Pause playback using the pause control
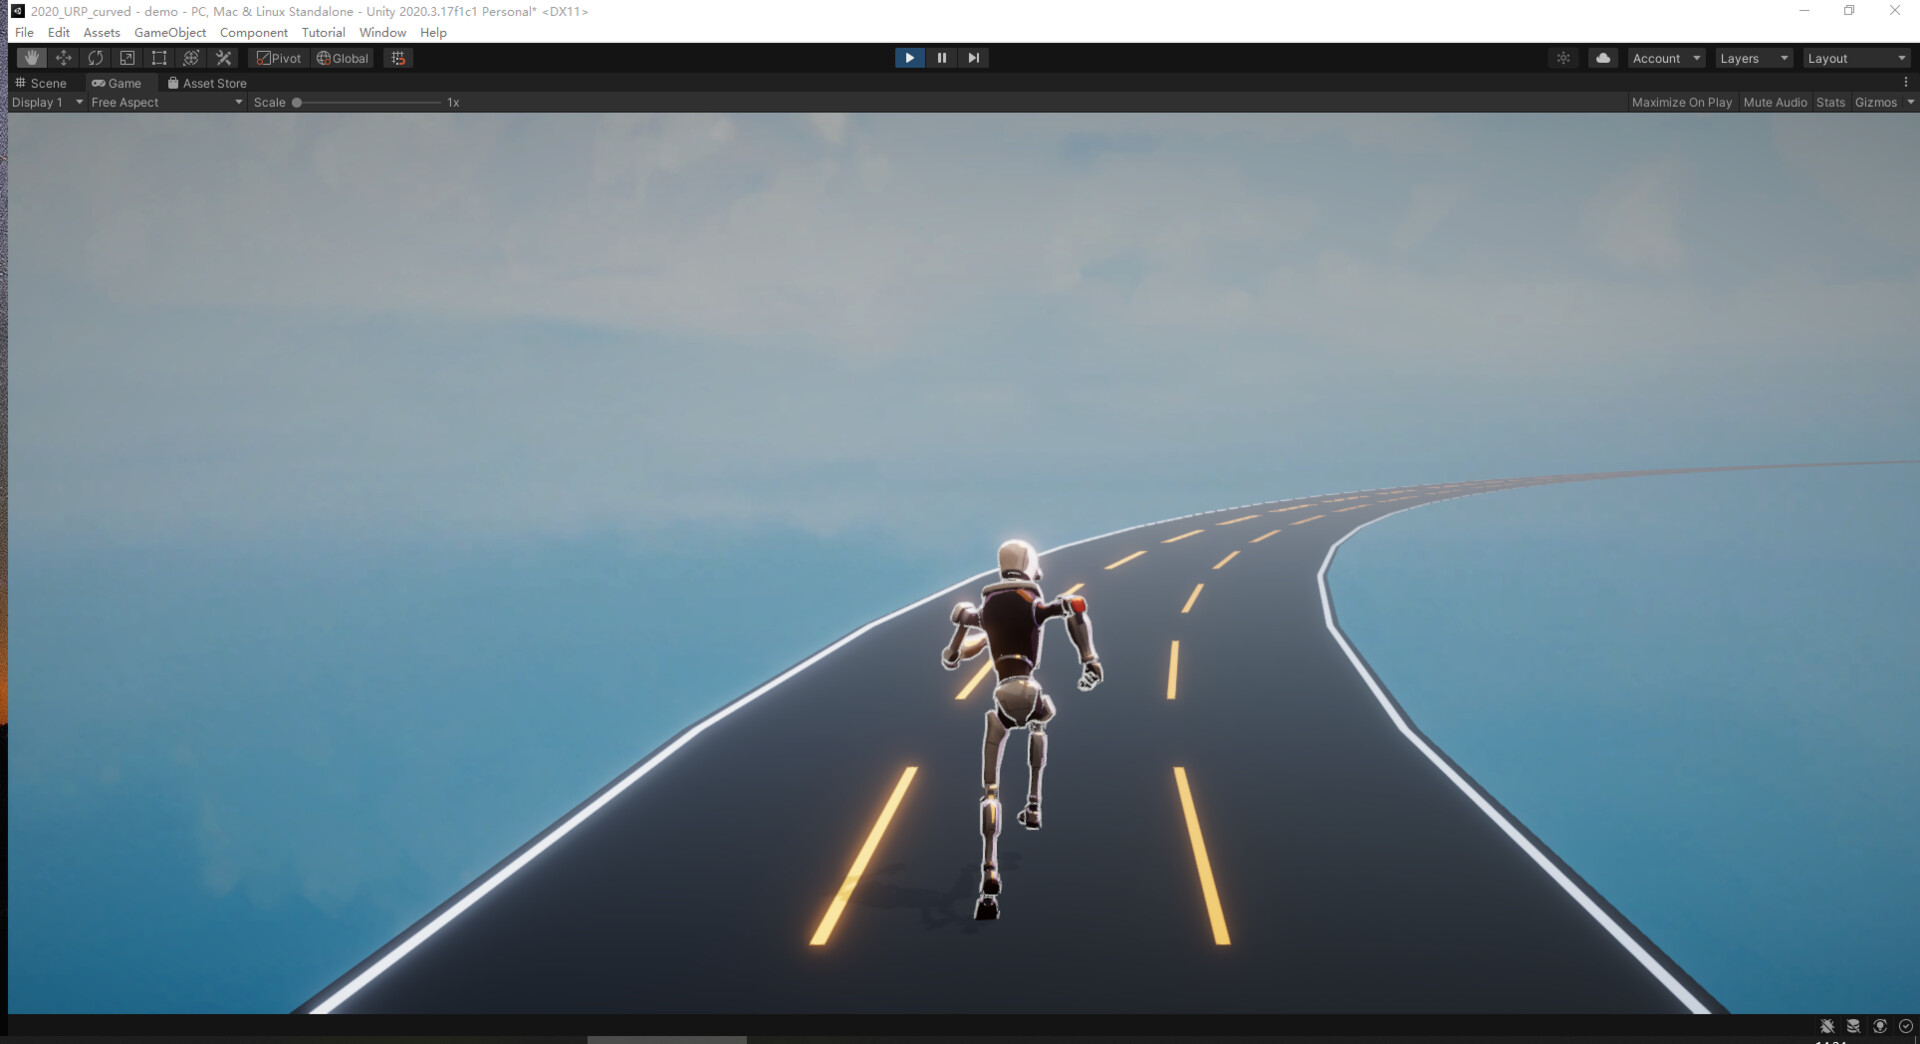This screenshot has height=1044, width=1920. (941, 57)
